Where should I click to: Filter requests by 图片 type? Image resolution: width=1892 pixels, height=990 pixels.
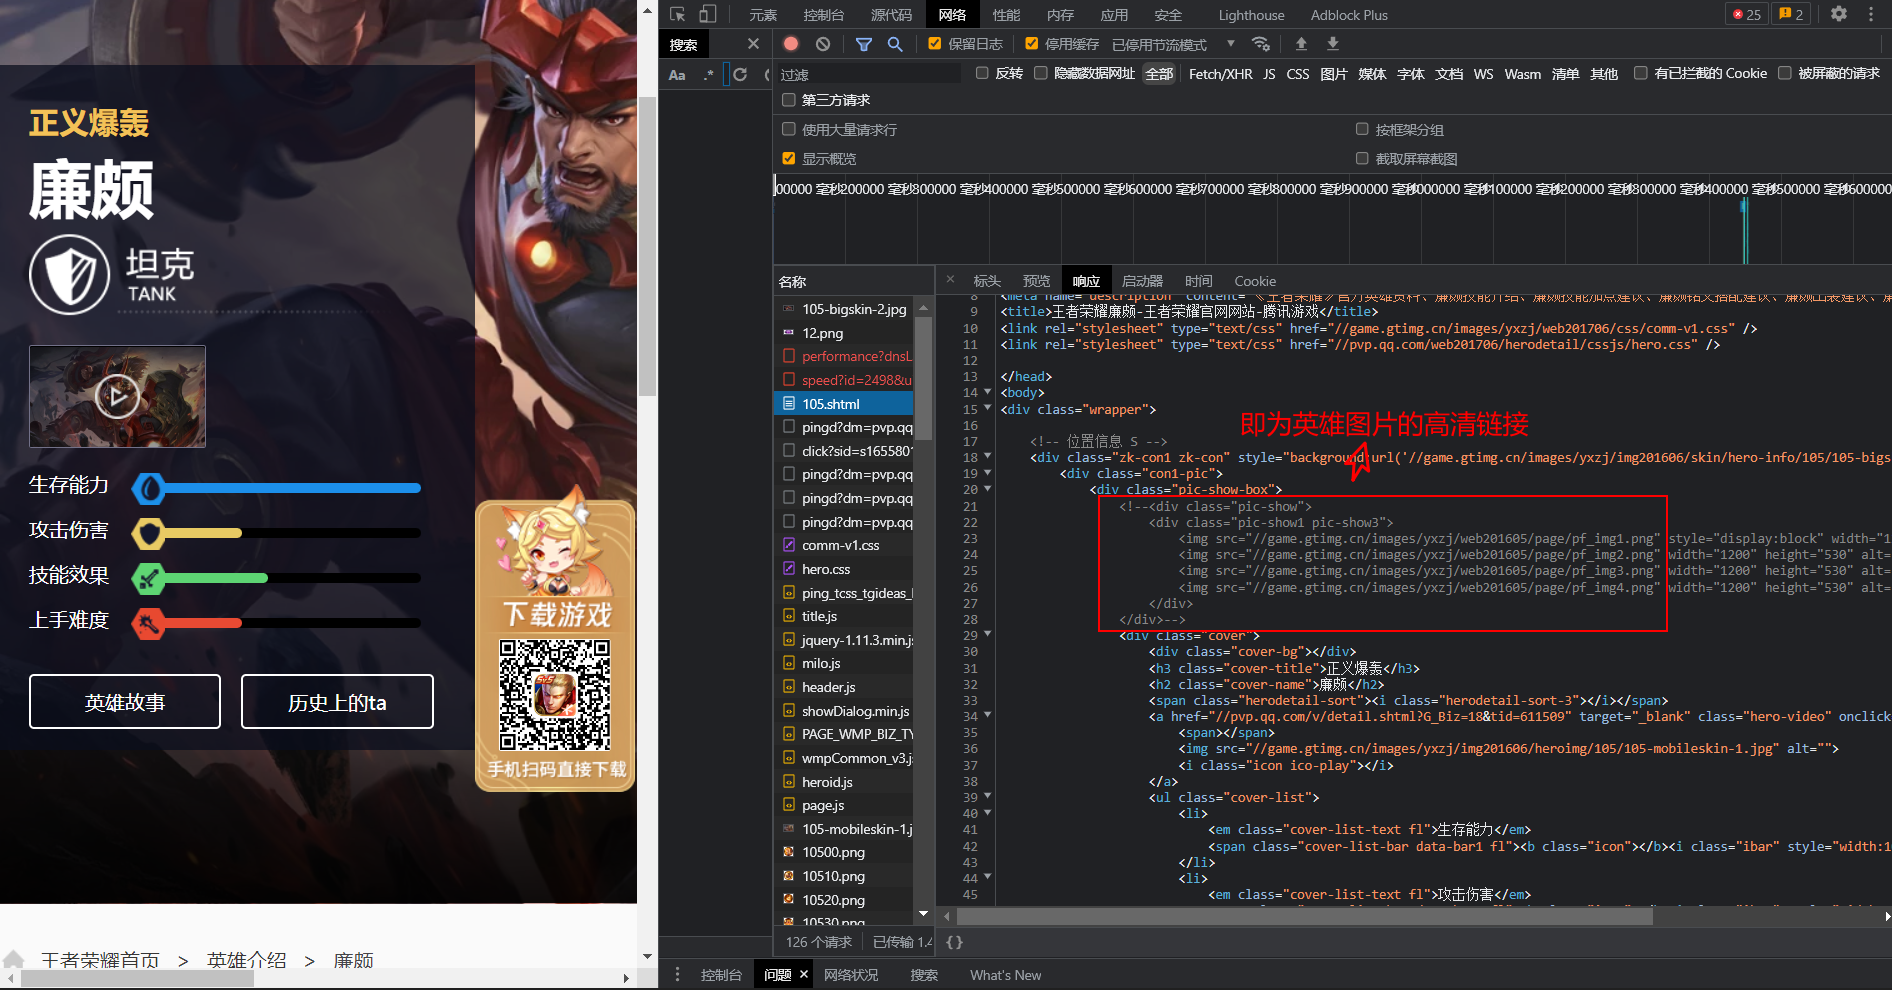tap(1333, 74)
